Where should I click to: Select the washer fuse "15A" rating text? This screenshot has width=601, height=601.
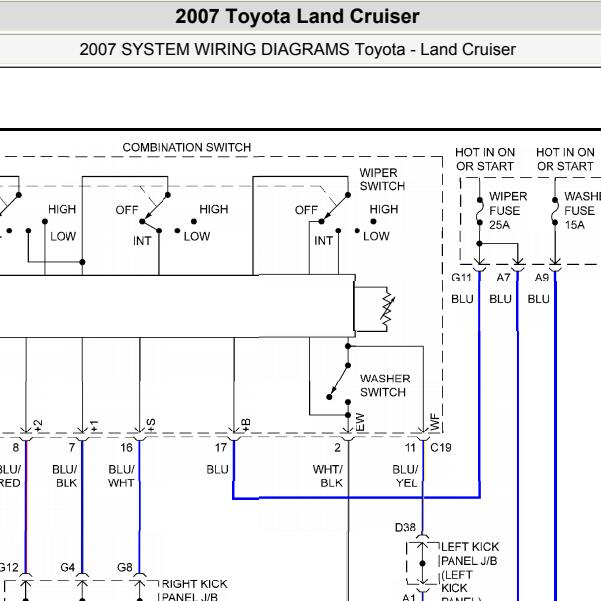point(575,225)
